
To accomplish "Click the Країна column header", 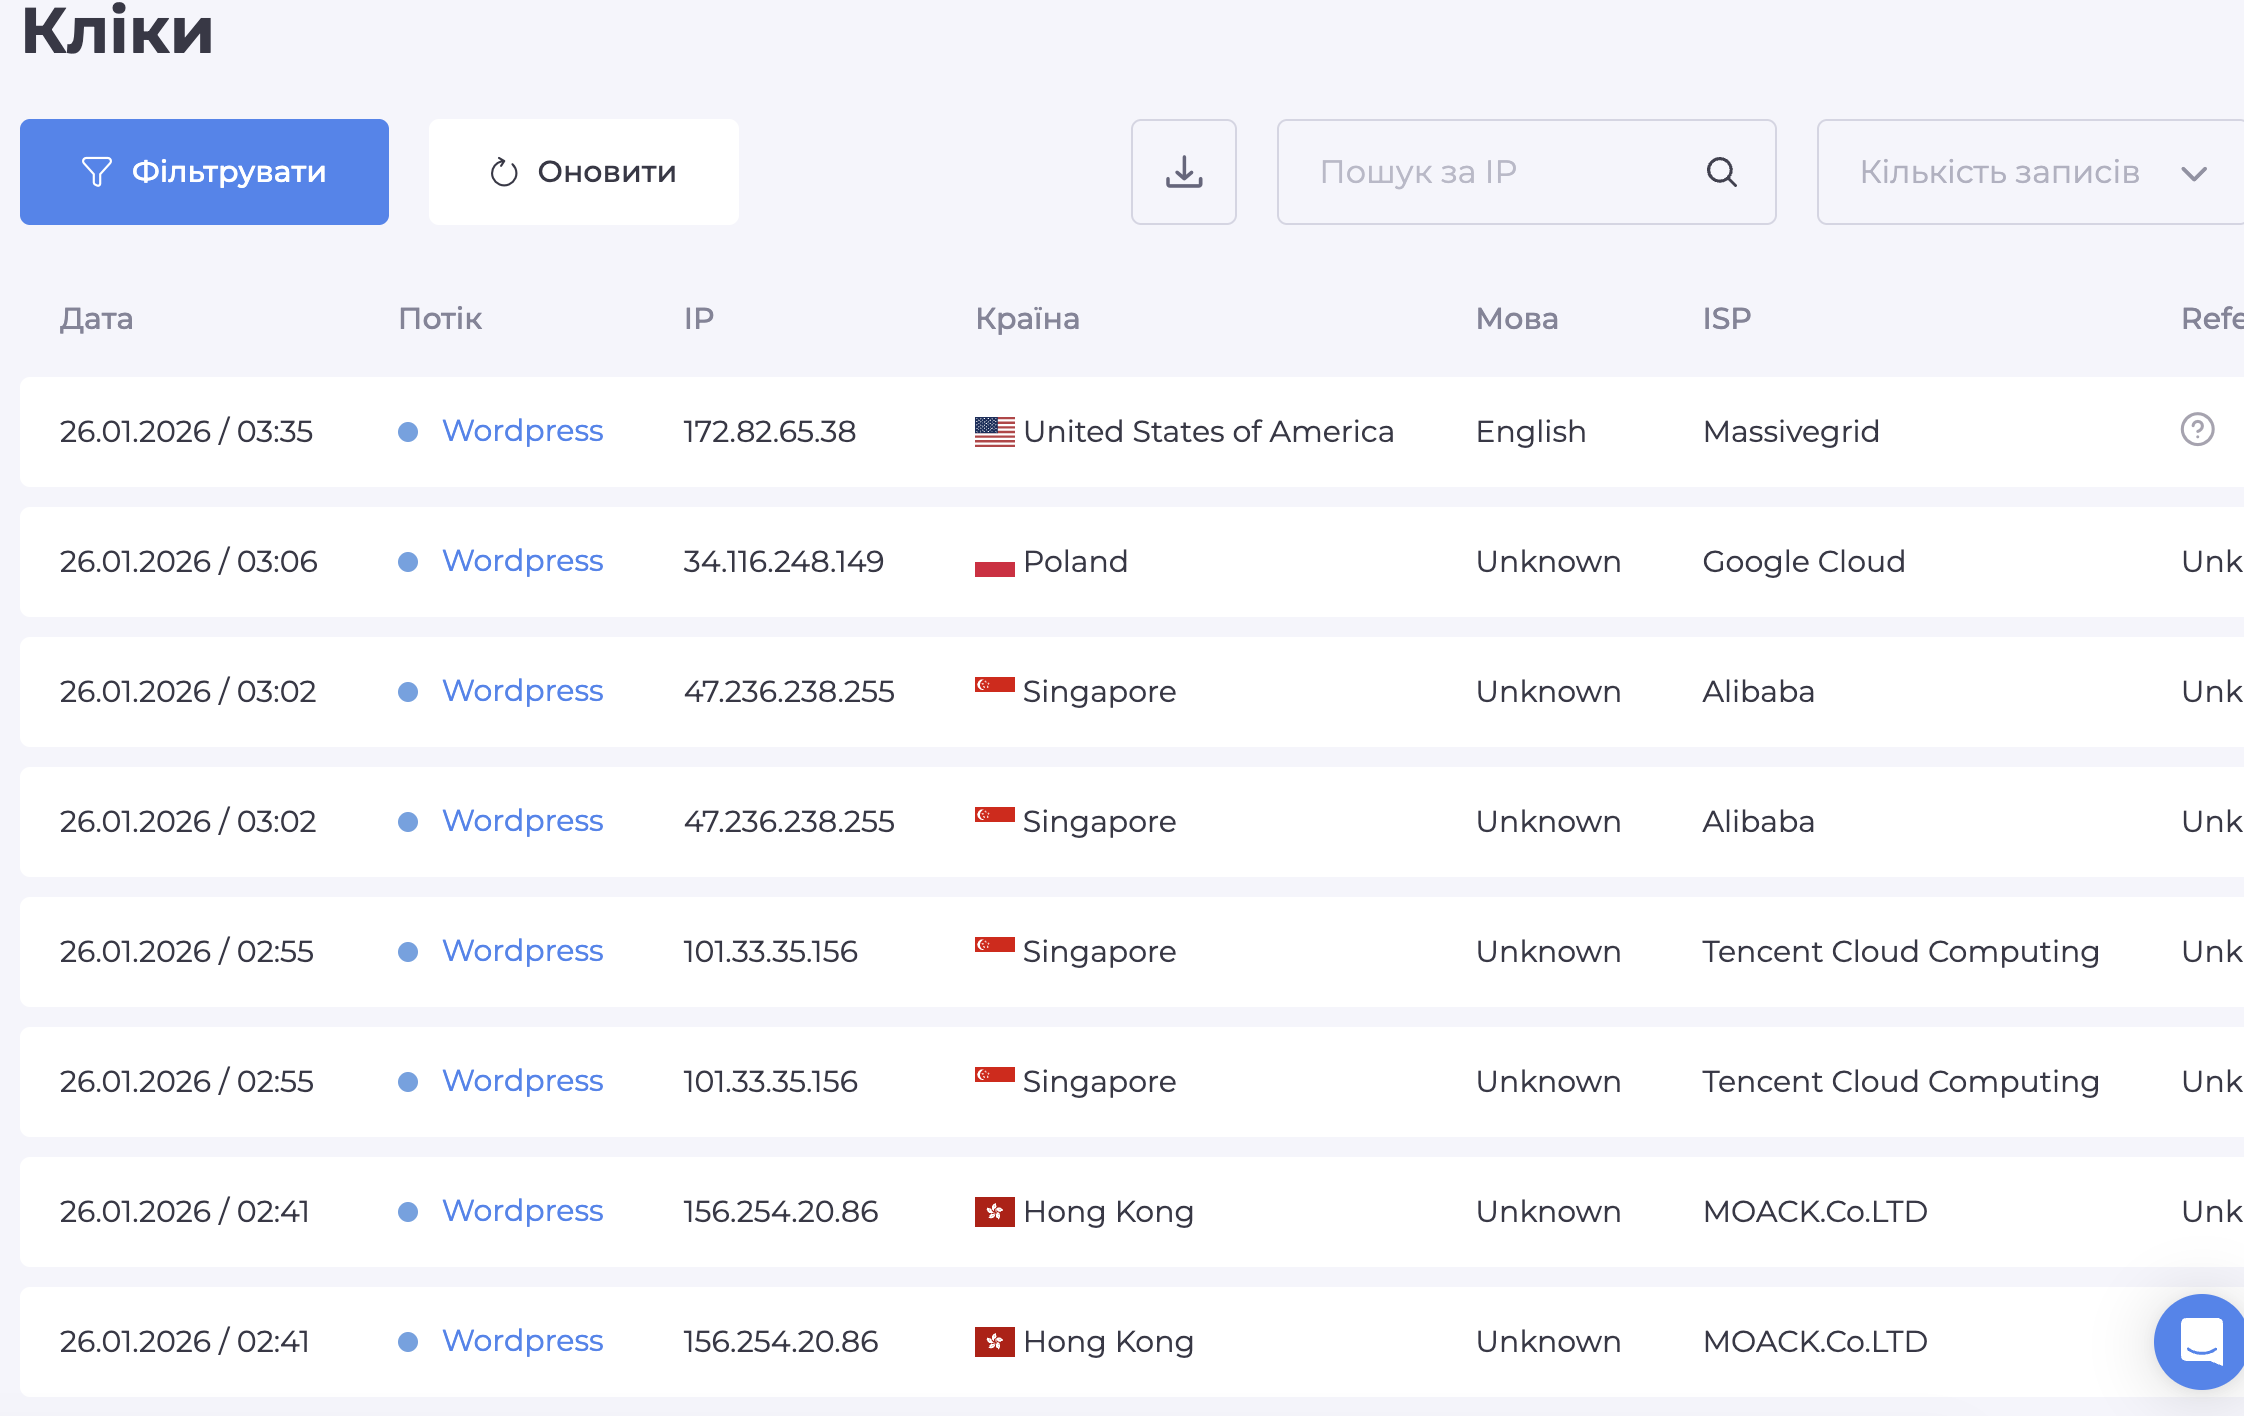I will 1027,319.
